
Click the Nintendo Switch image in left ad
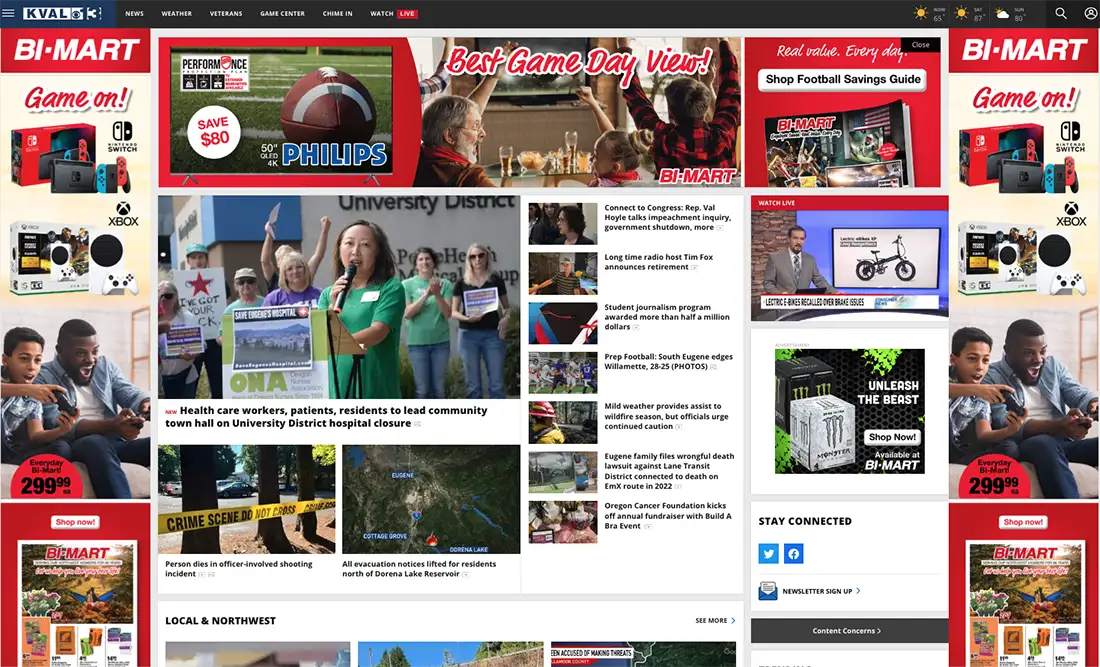click(70, 159)
